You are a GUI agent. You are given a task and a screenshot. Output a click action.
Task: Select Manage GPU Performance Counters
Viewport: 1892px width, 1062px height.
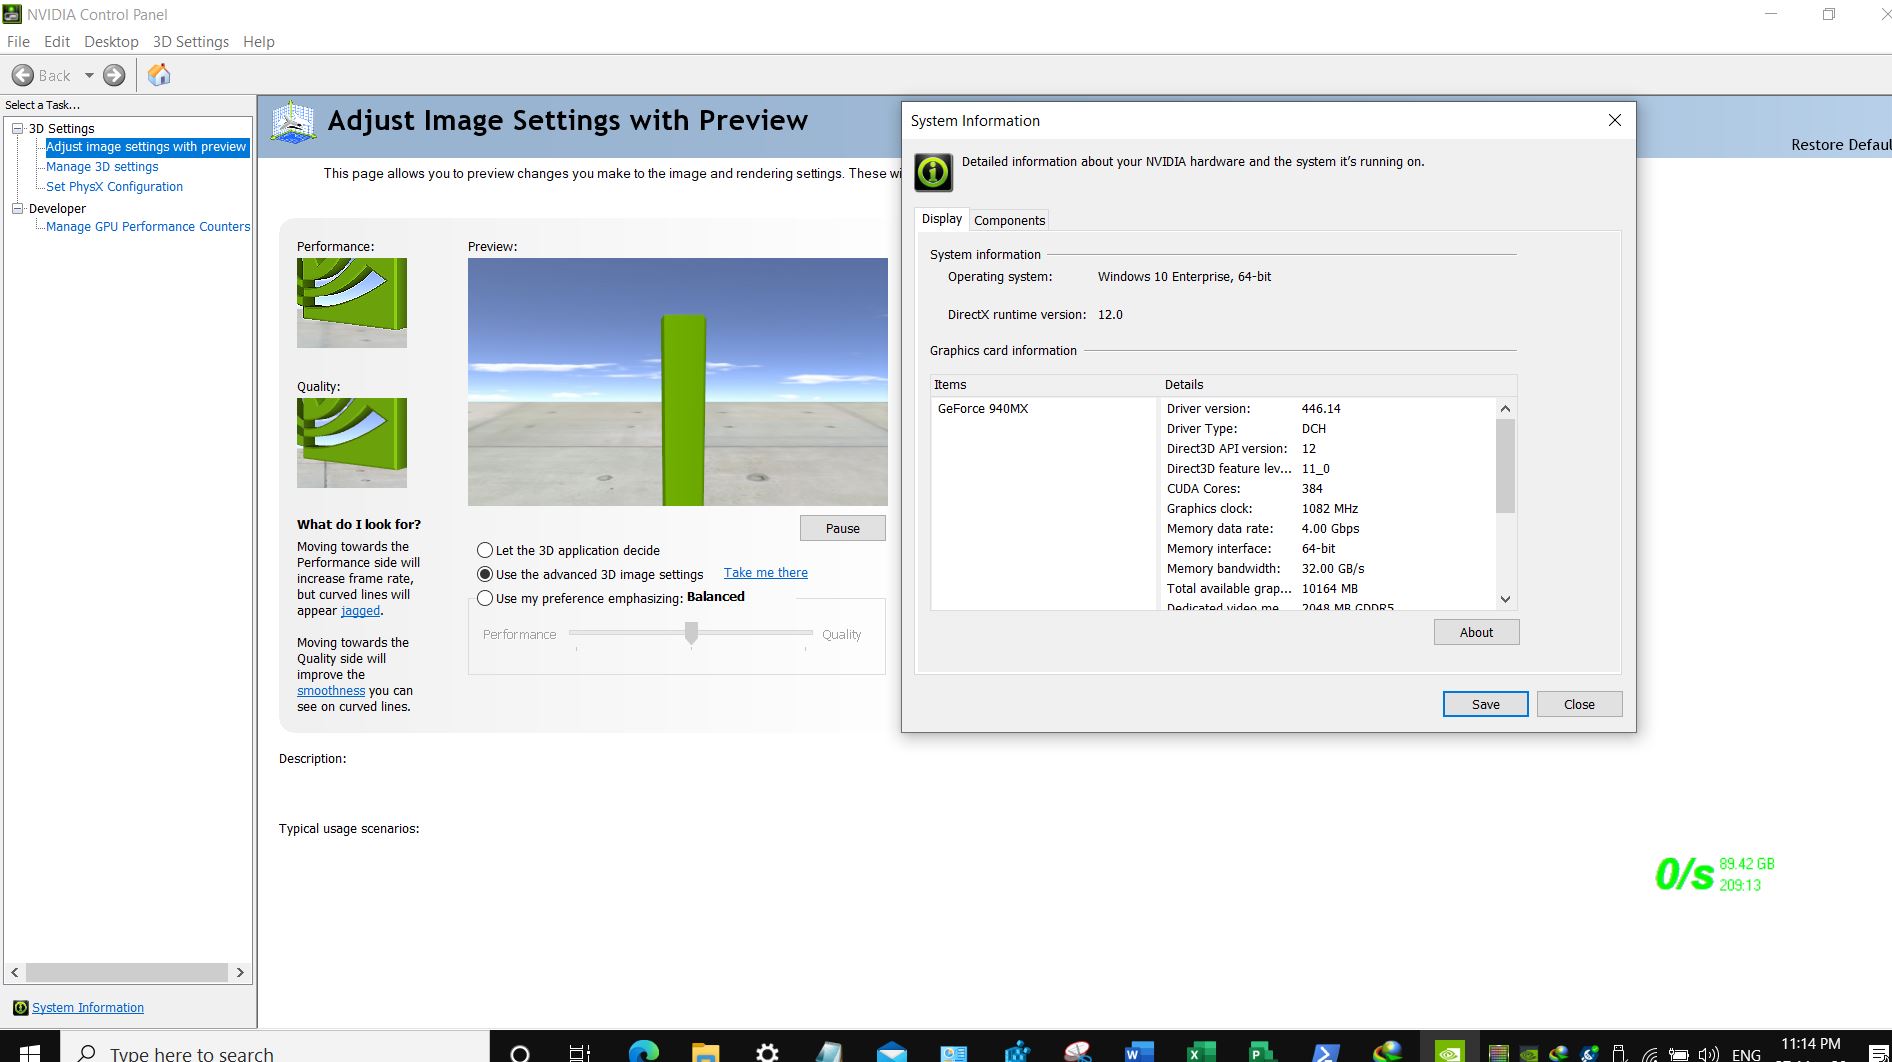(x=148, y=227)
